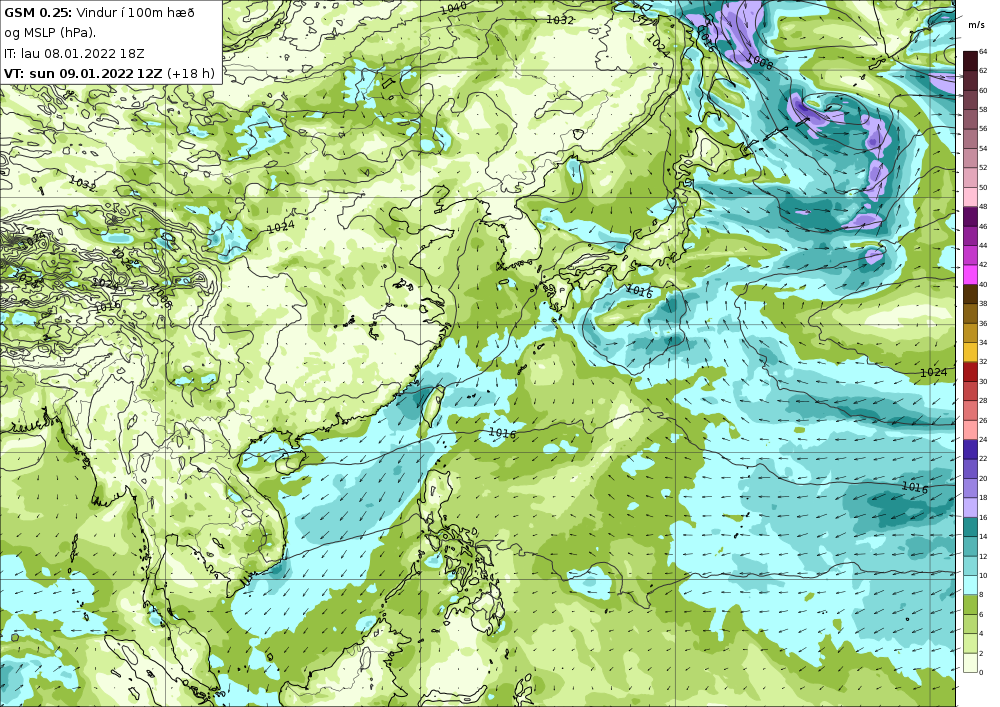Select the 24–26 m/s light pink legend band
Image resolution: width=1000 pixels, height=707 pixels.
970,430
